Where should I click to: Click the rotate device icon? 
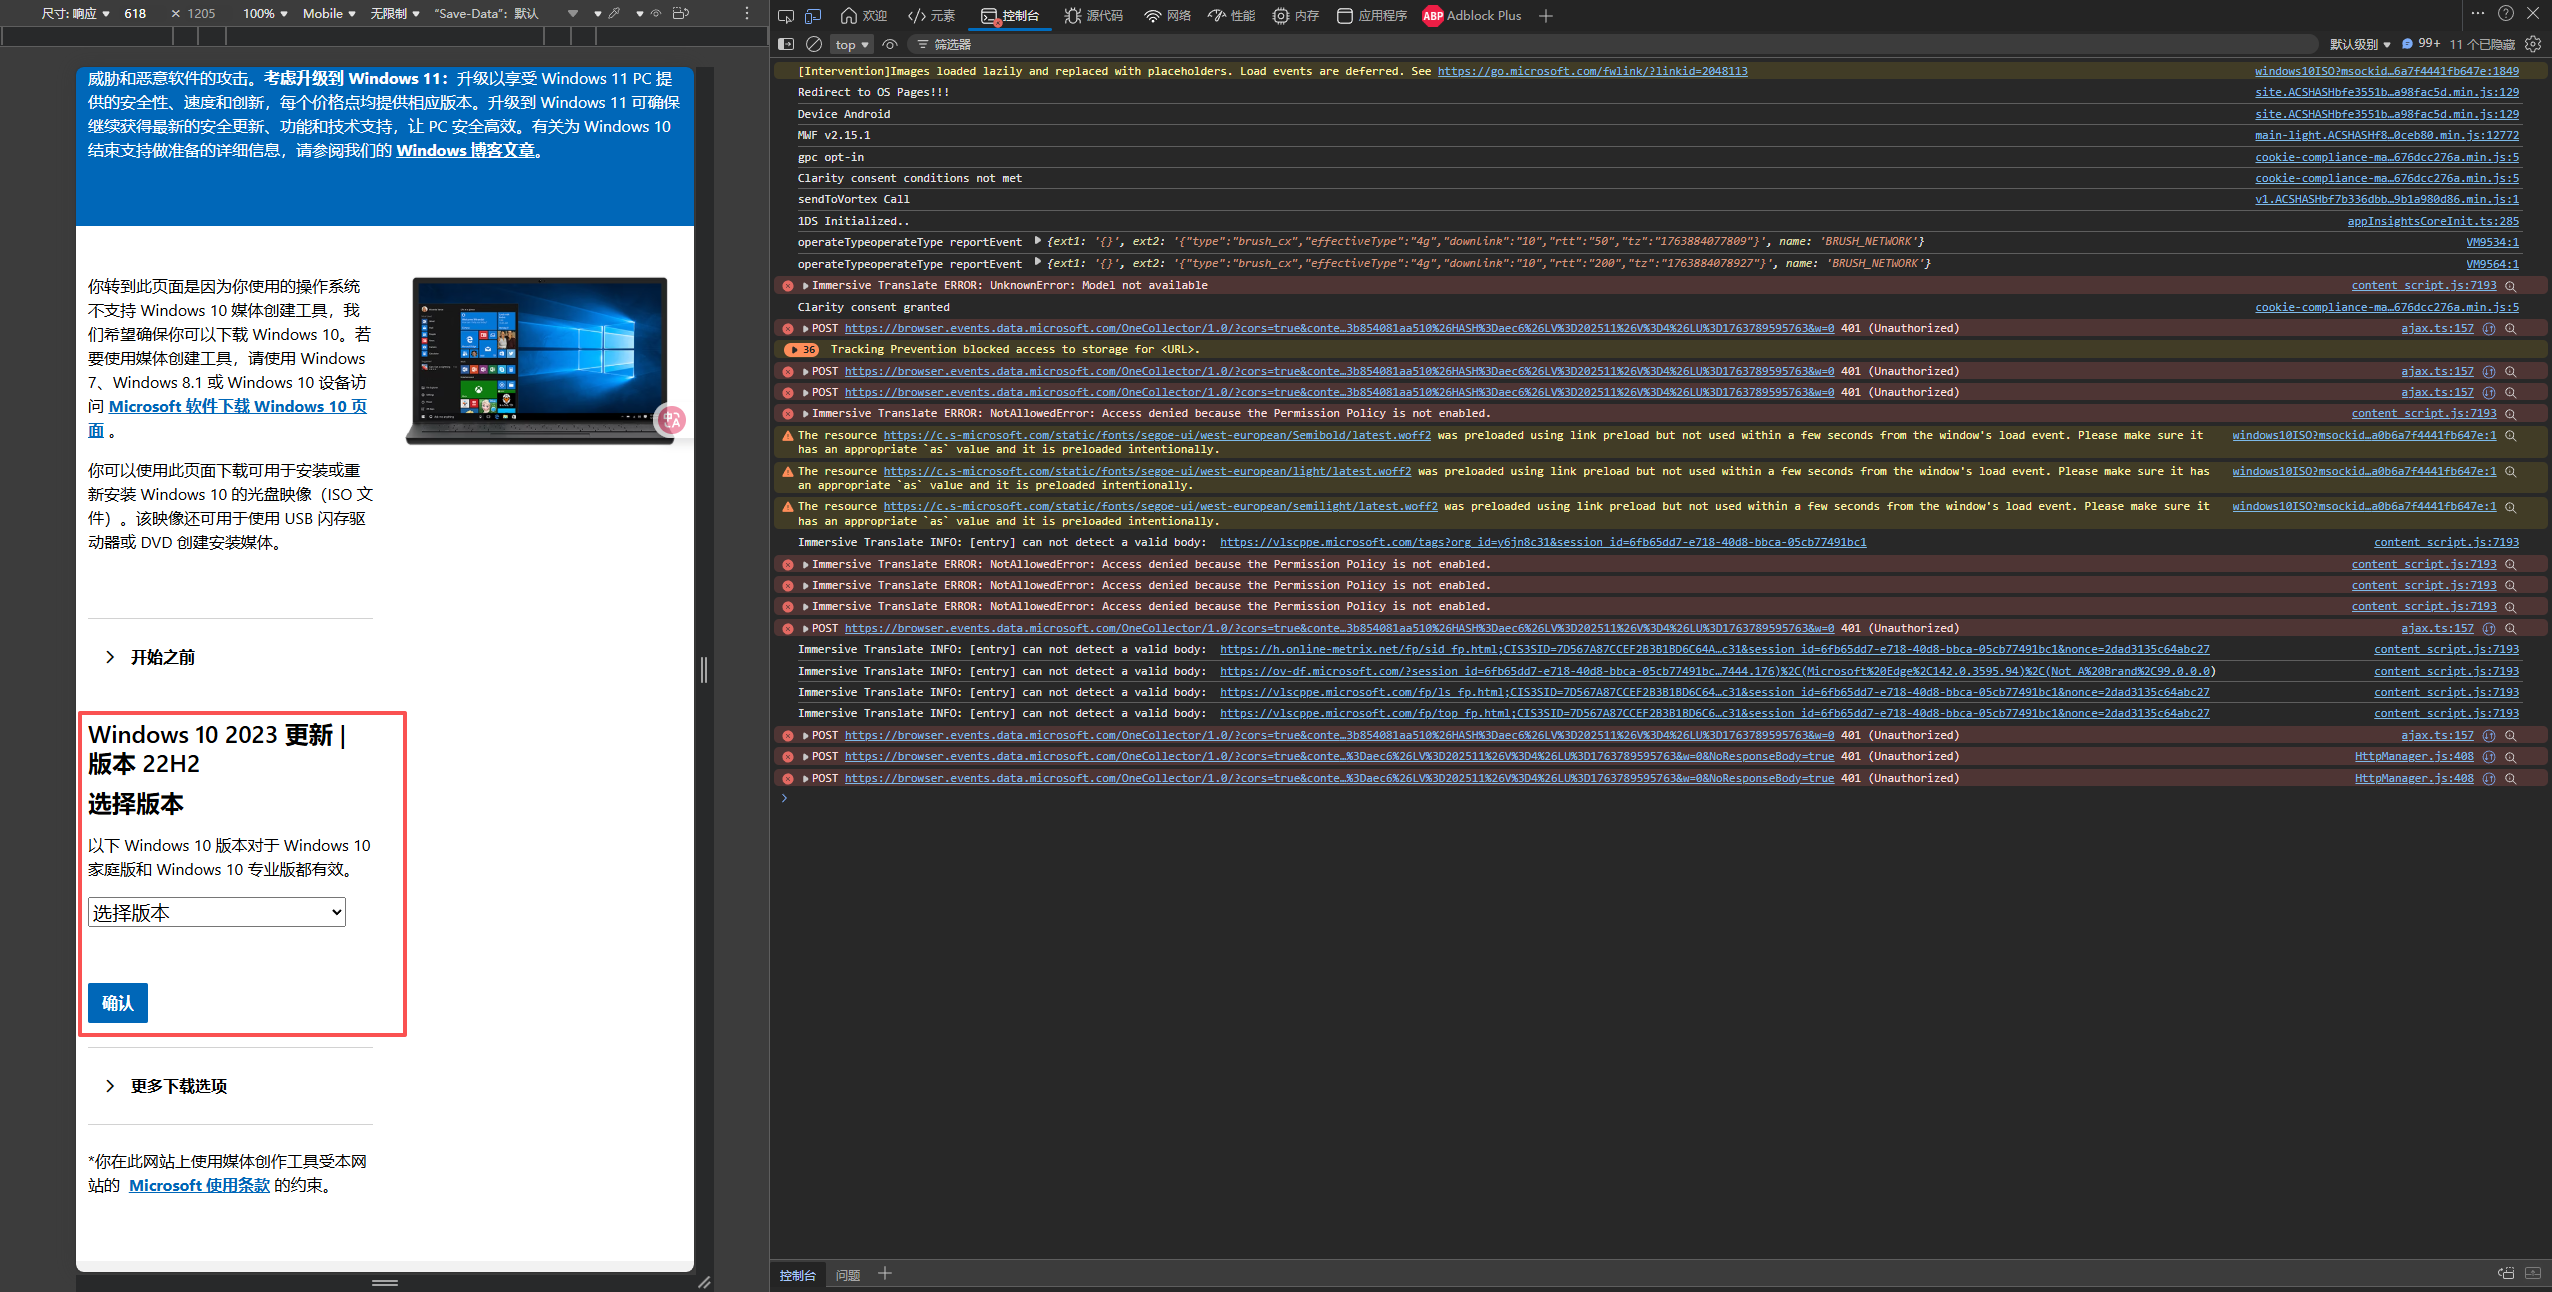681,14
